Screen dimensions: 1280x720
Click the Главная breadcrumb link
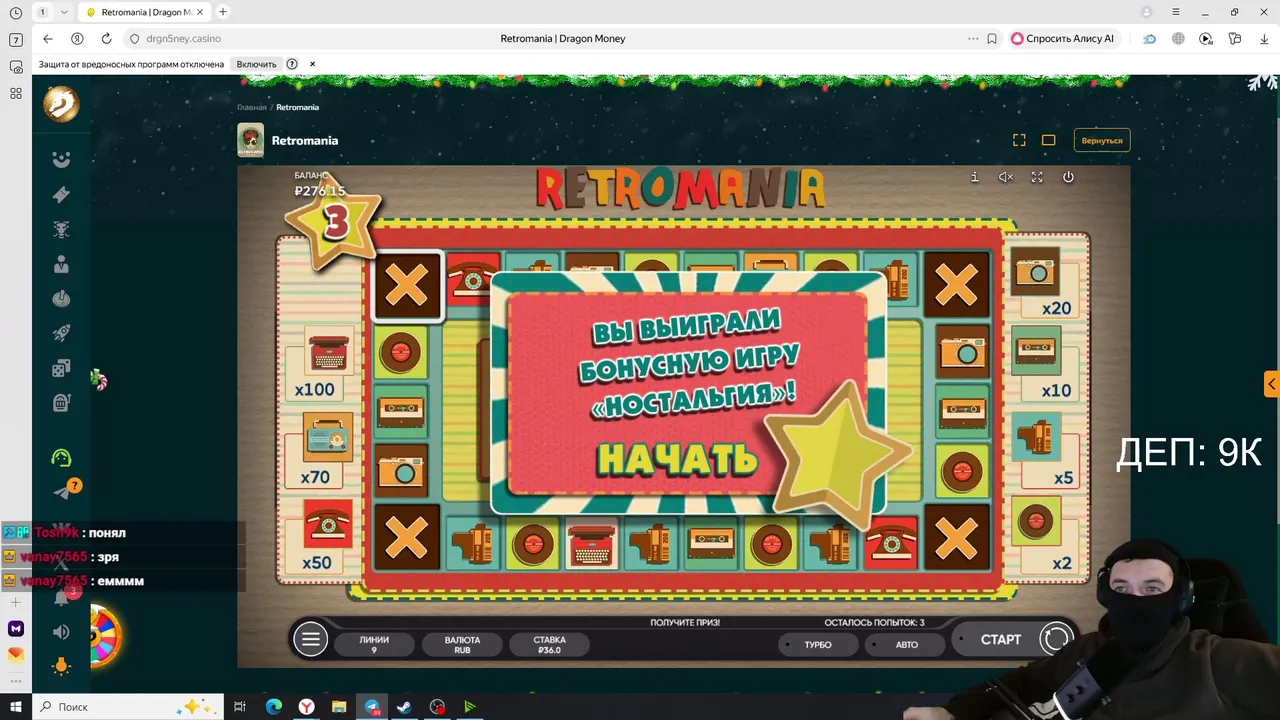coord(252,107)
